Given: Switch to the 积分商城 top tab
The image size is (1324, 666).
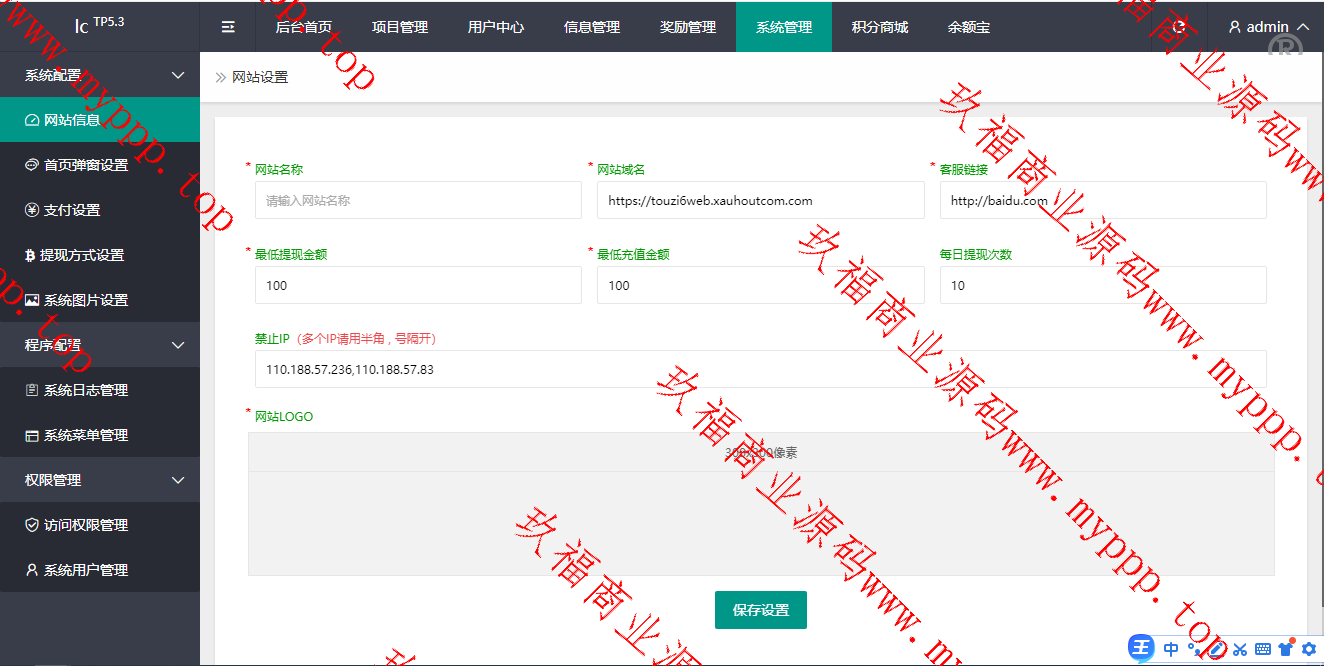Looking at the screenshot, I should click(880, 27).
